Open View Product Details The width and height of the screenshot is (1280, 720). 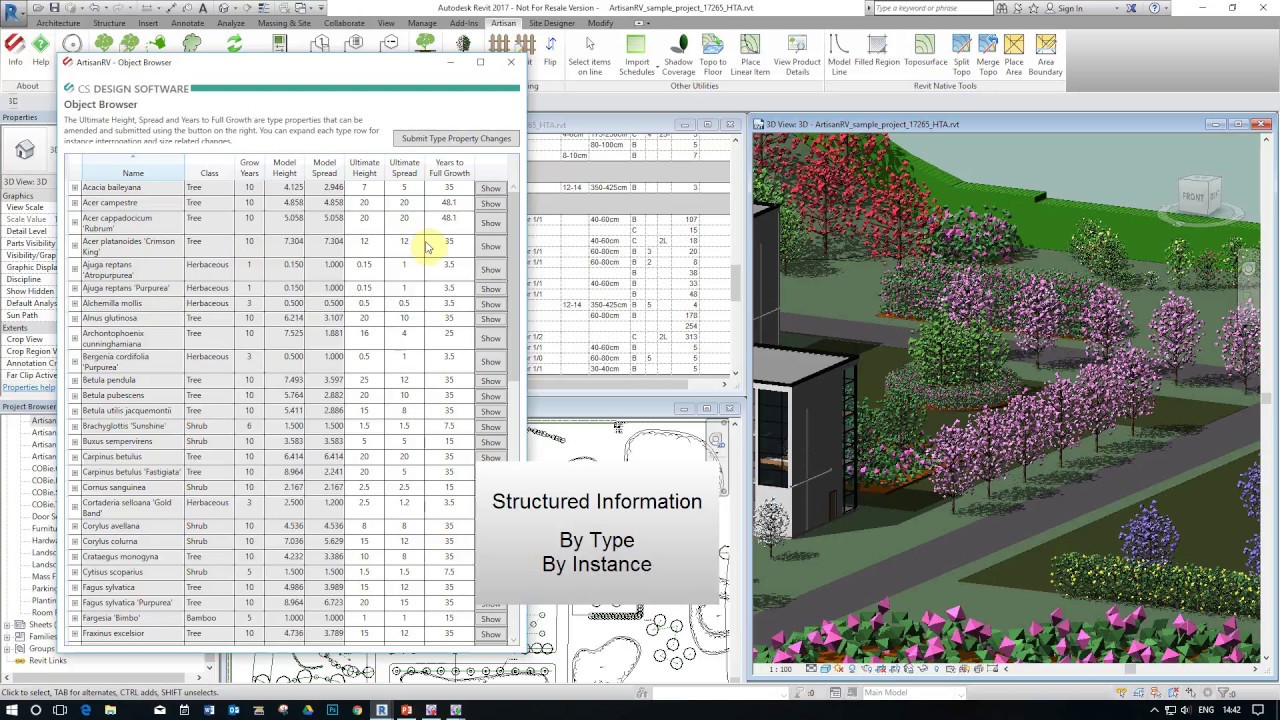click(x=797, y=55)
